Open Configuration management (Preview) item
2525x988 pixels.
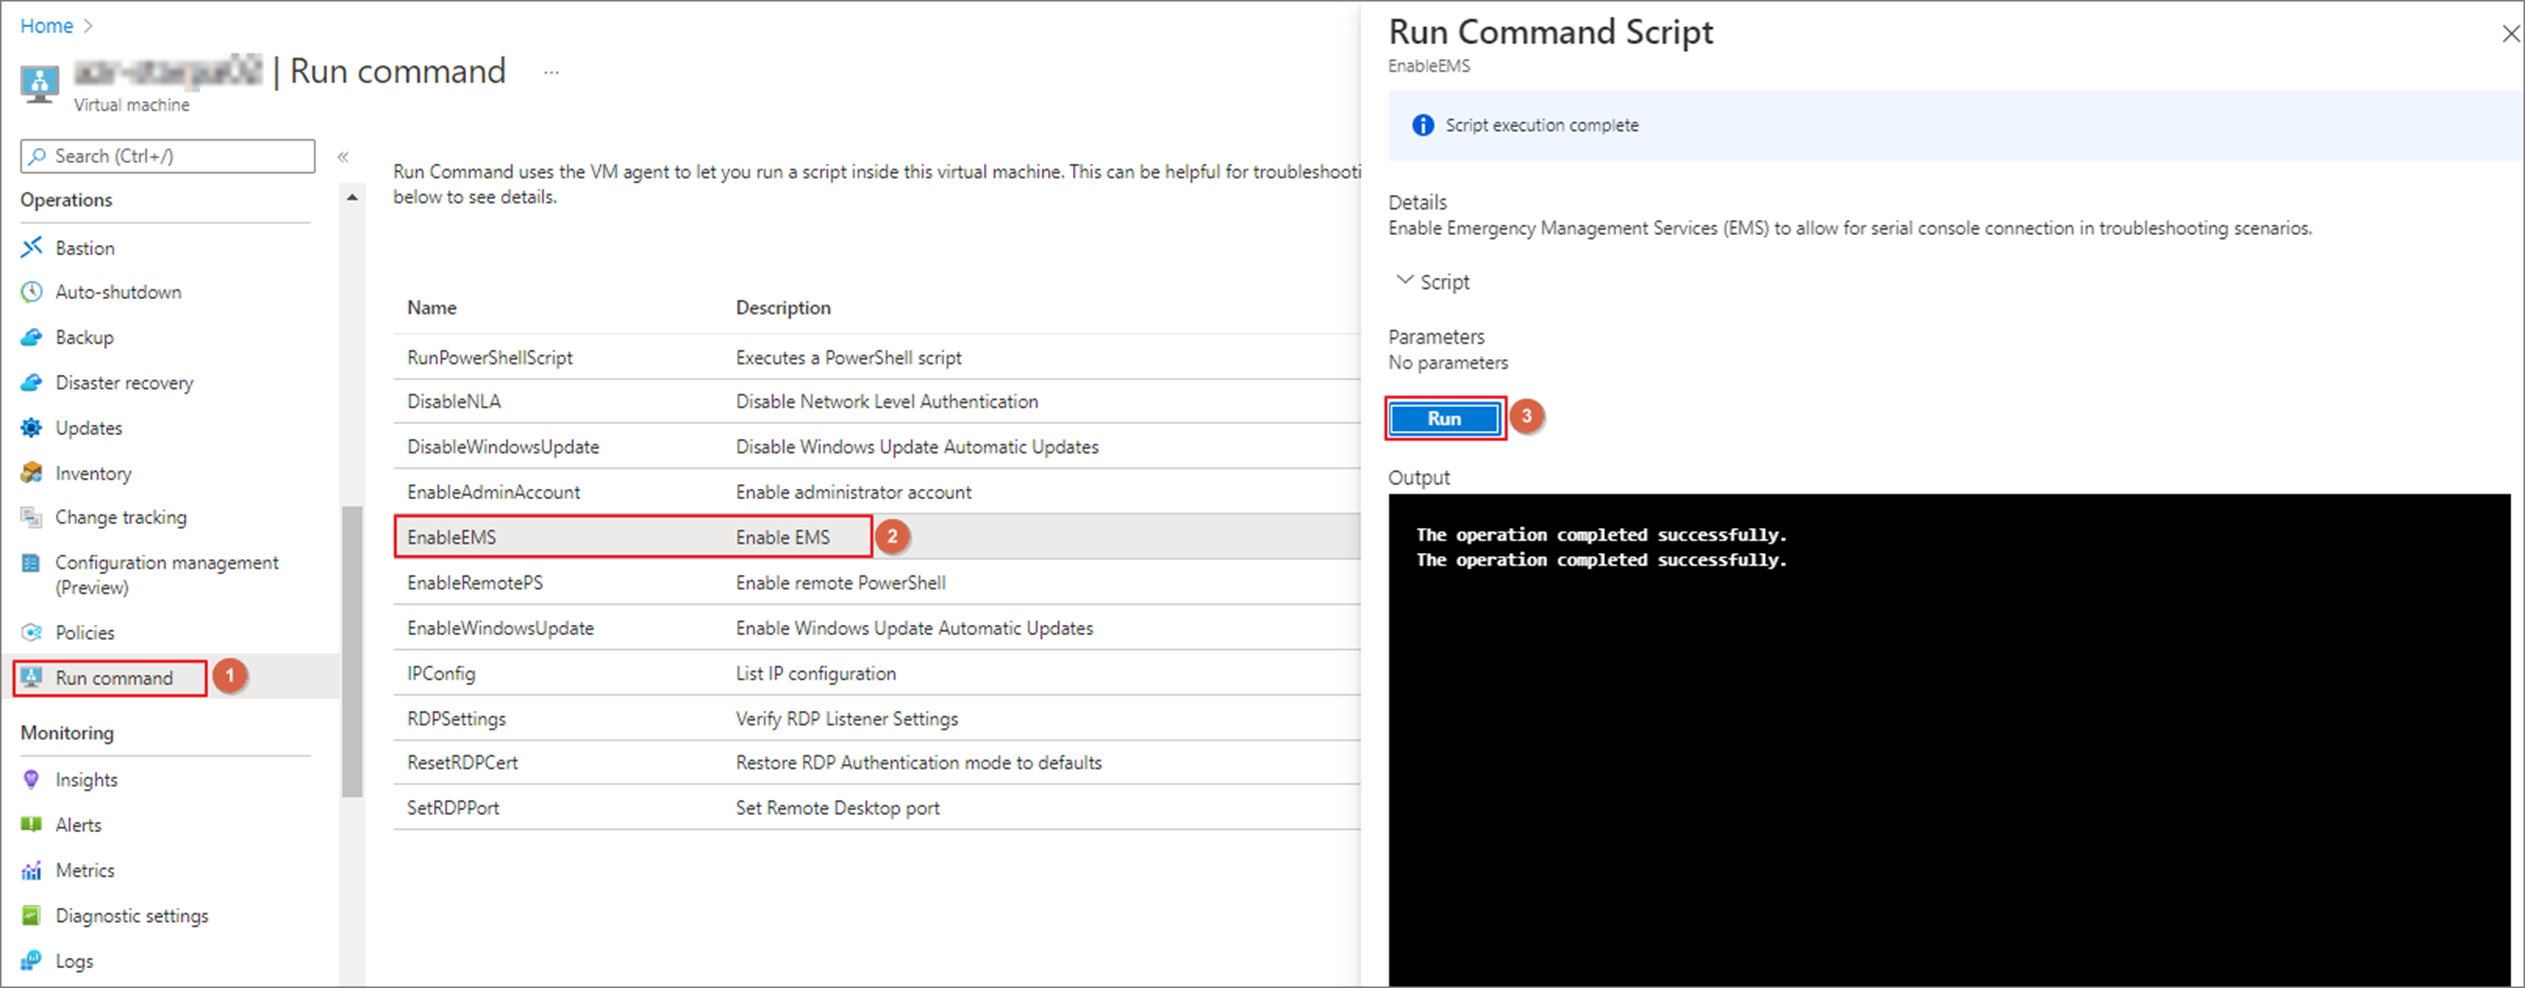click(166, 575)
